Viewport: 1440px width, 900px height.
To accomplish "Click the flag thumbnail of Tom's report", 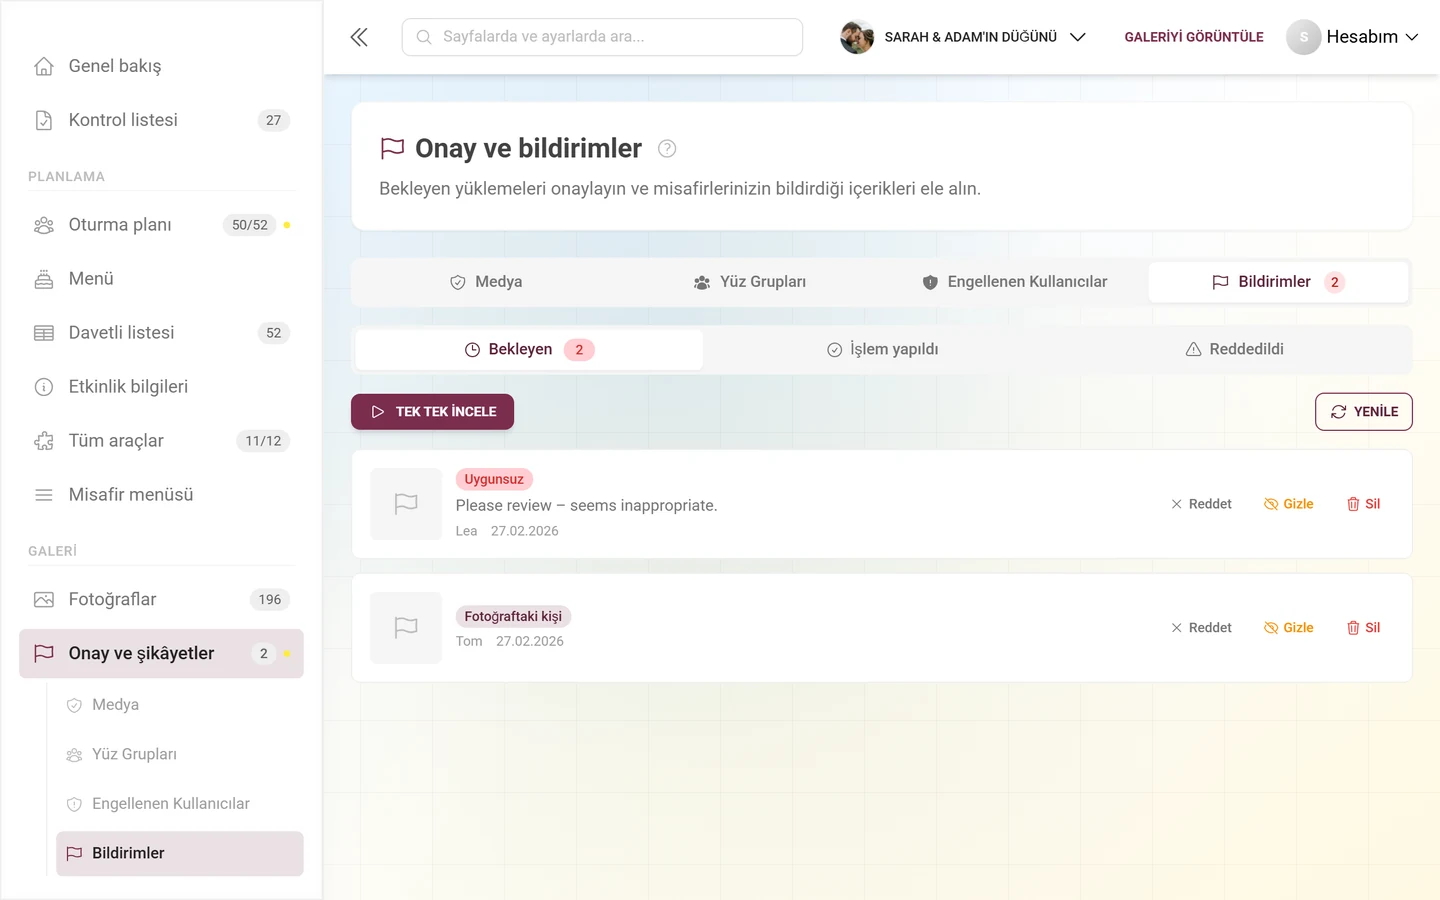I will tap(406, 628).
